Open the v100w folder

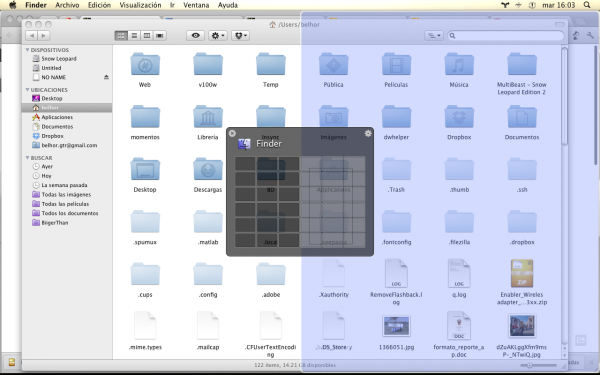click(x=208, y=64)
